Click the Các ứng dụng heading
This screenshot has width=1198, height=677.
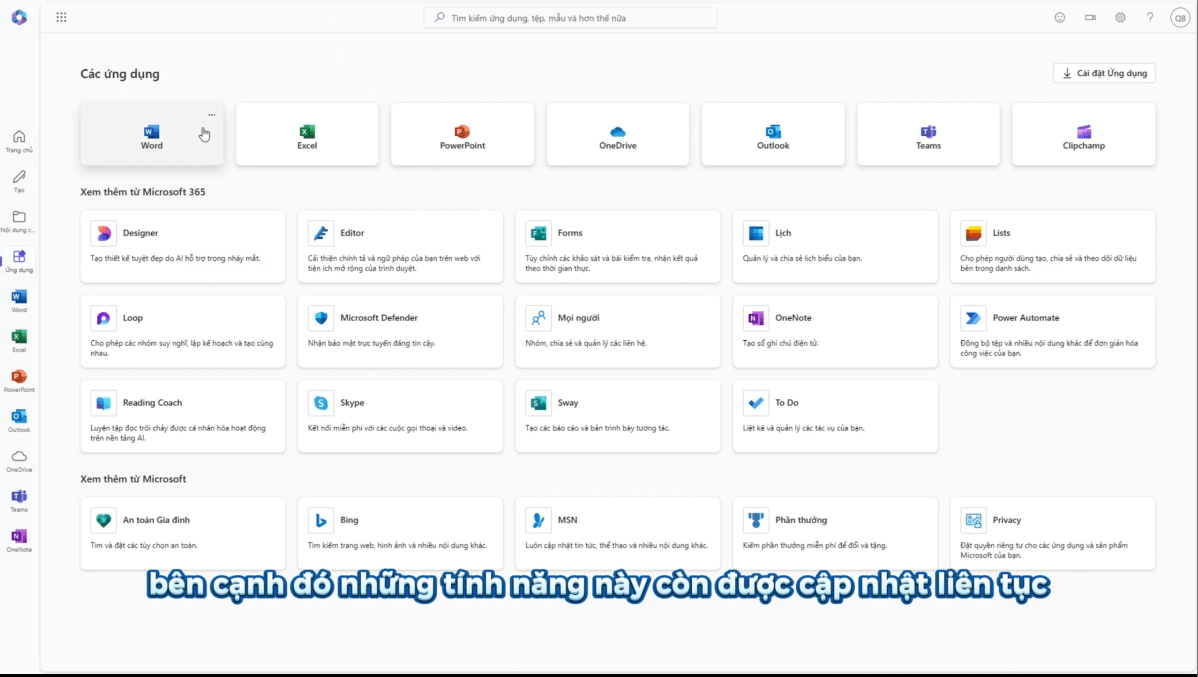pos(120,74)
